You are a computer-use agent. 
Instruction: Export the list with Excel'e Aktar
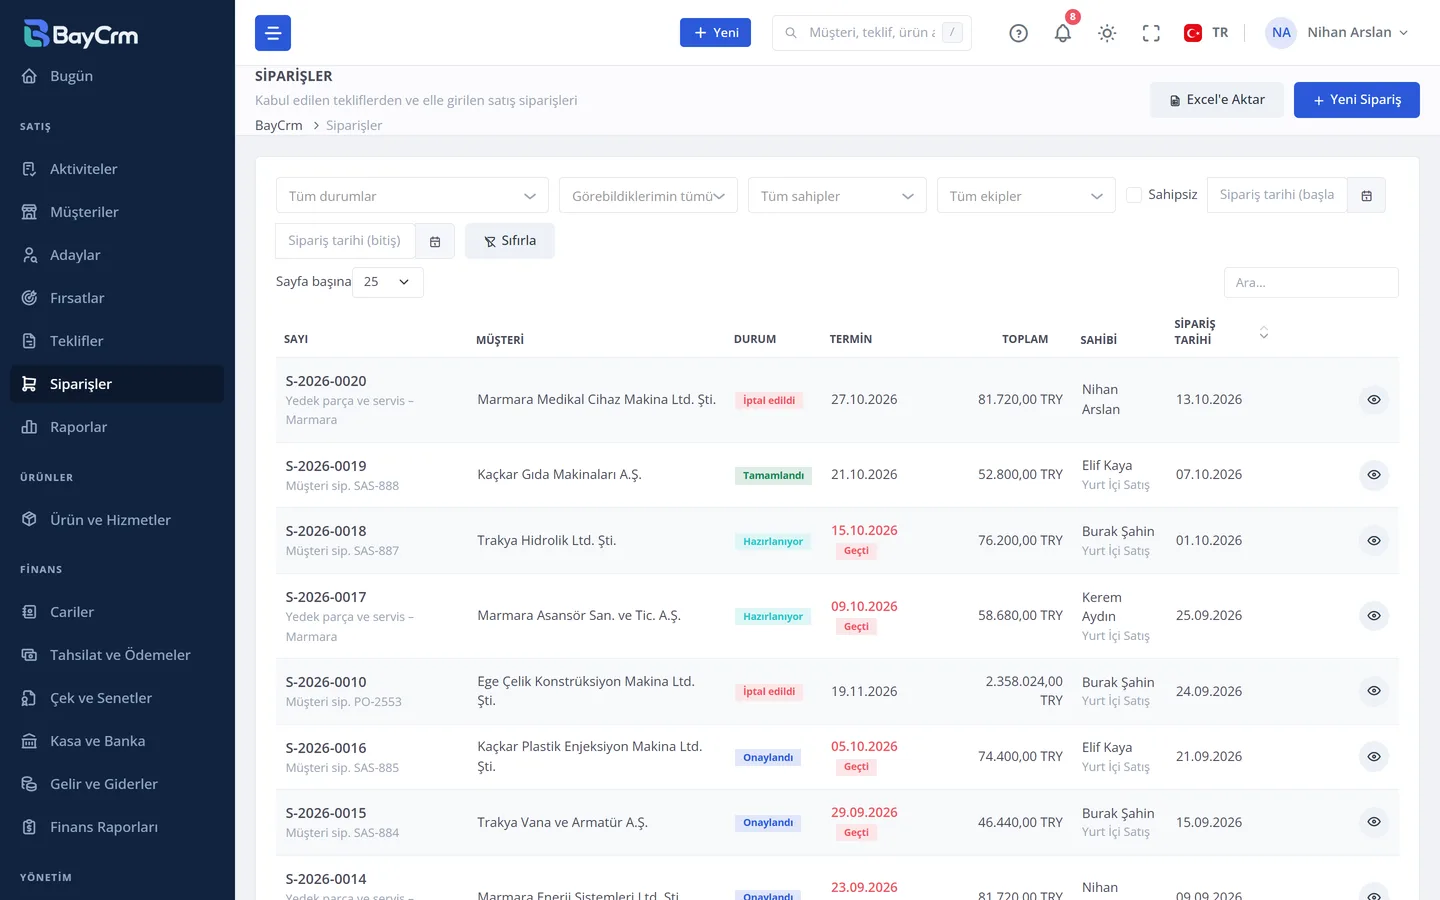pos(1216,100)
